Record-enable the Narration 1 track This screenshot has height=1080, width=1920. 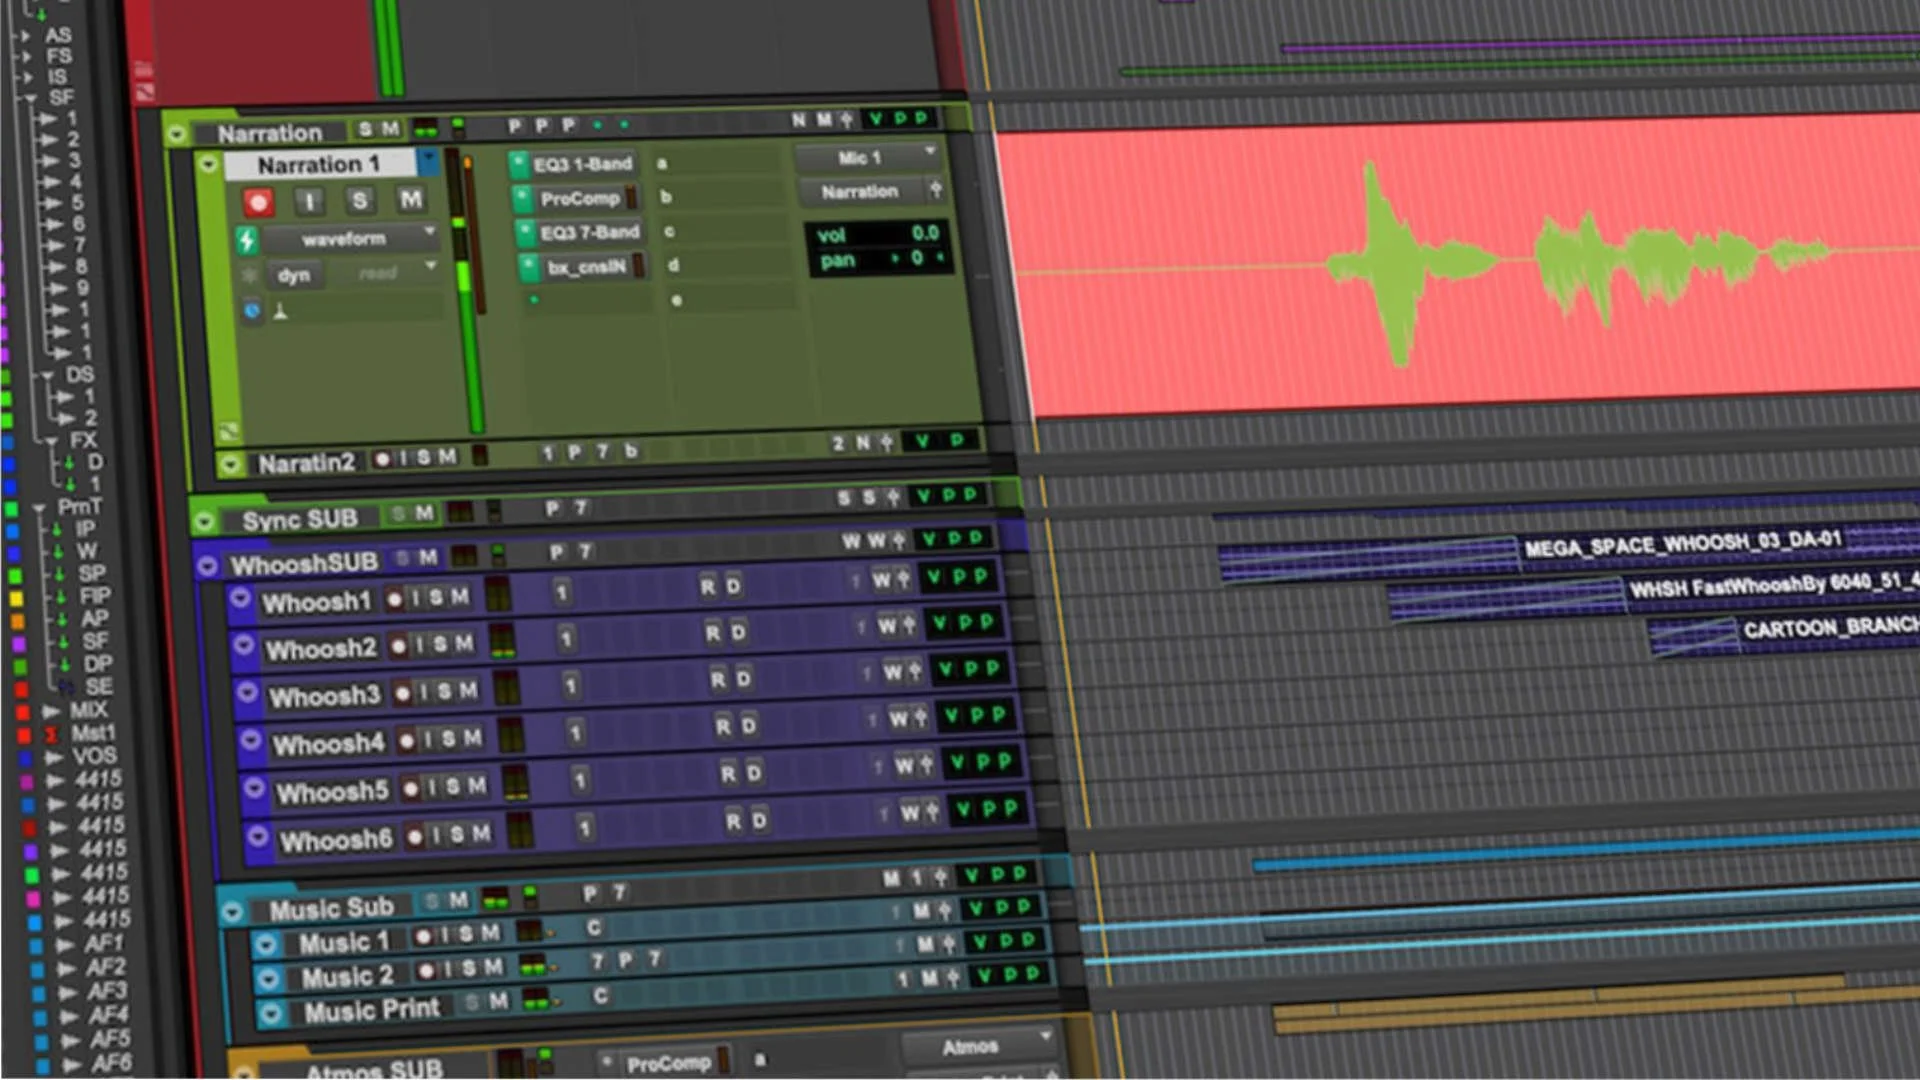[x=258, y=202]
